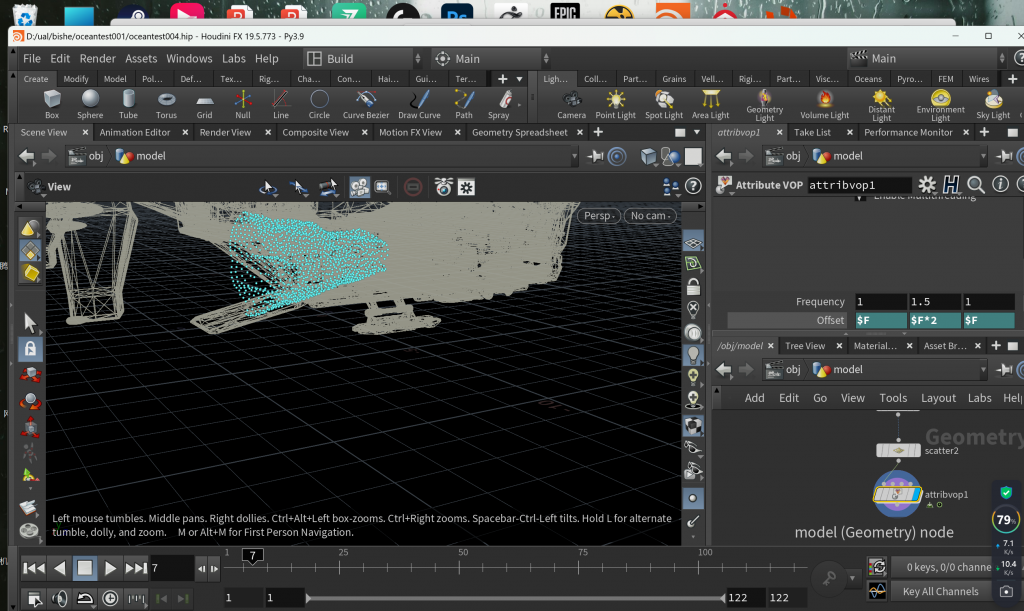Click the timeline current frame marker 7
Screen dimensions: 1024x611
coord(253,556)
